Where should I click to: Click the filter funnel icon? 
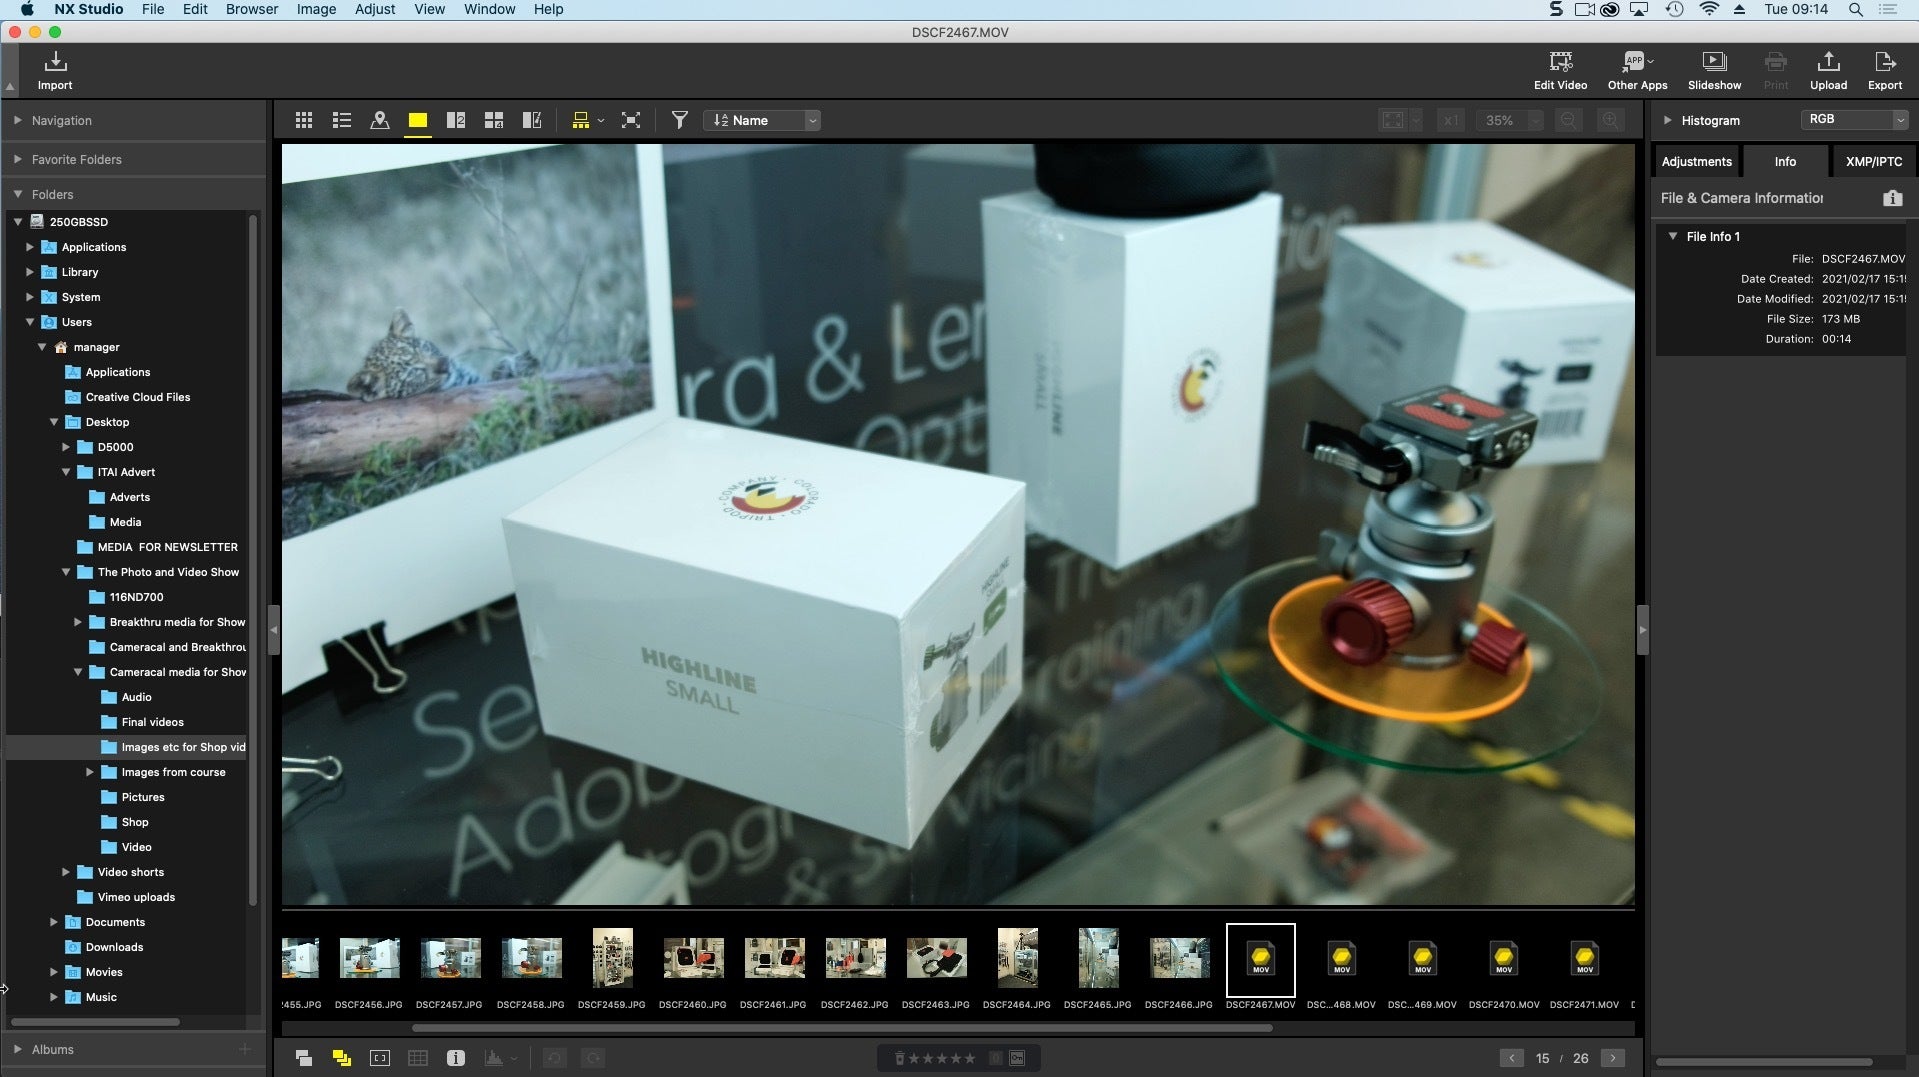pos(679,120)
